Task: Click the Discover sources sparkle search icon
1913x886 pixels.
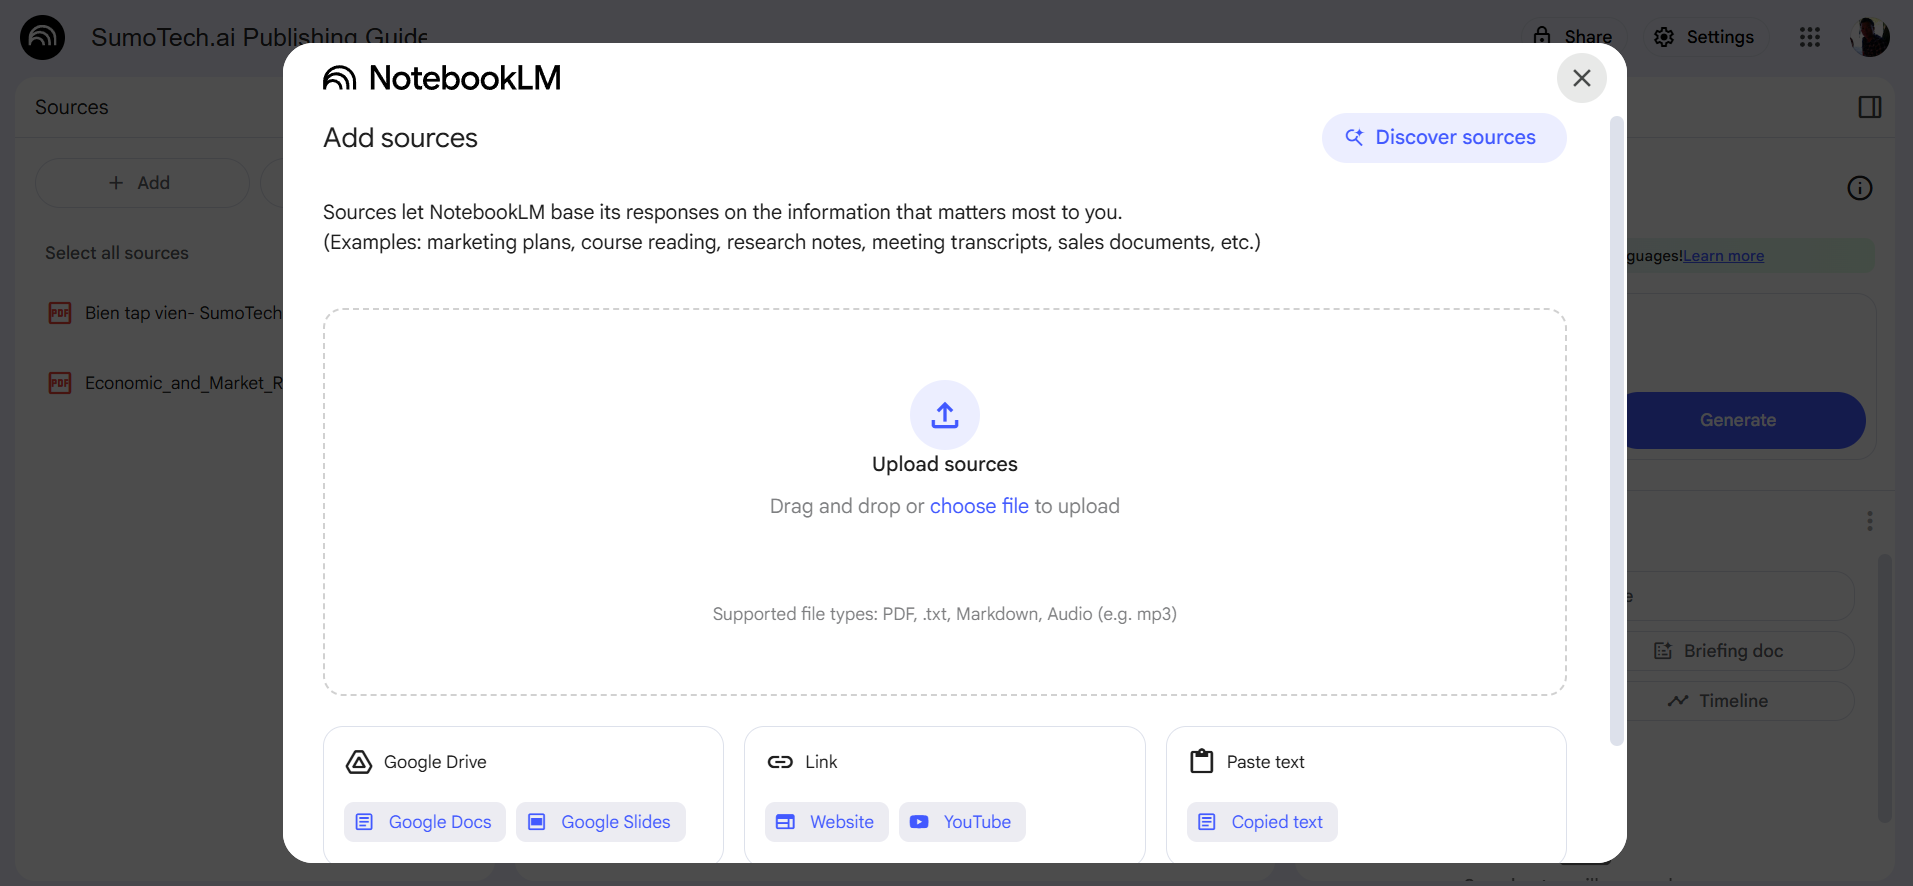Action: pyautogui.click(x=1354, y=137)
